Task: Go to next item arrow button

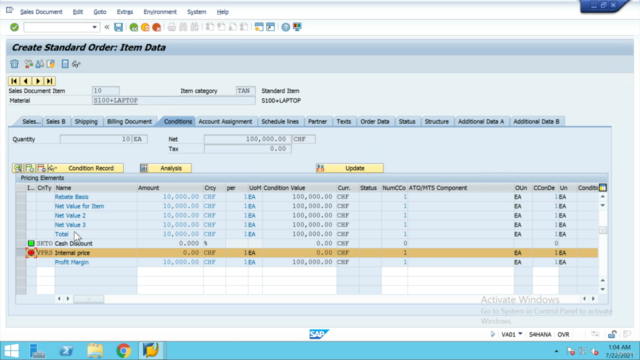Action: pyautogui.click(x=38, y=81)
